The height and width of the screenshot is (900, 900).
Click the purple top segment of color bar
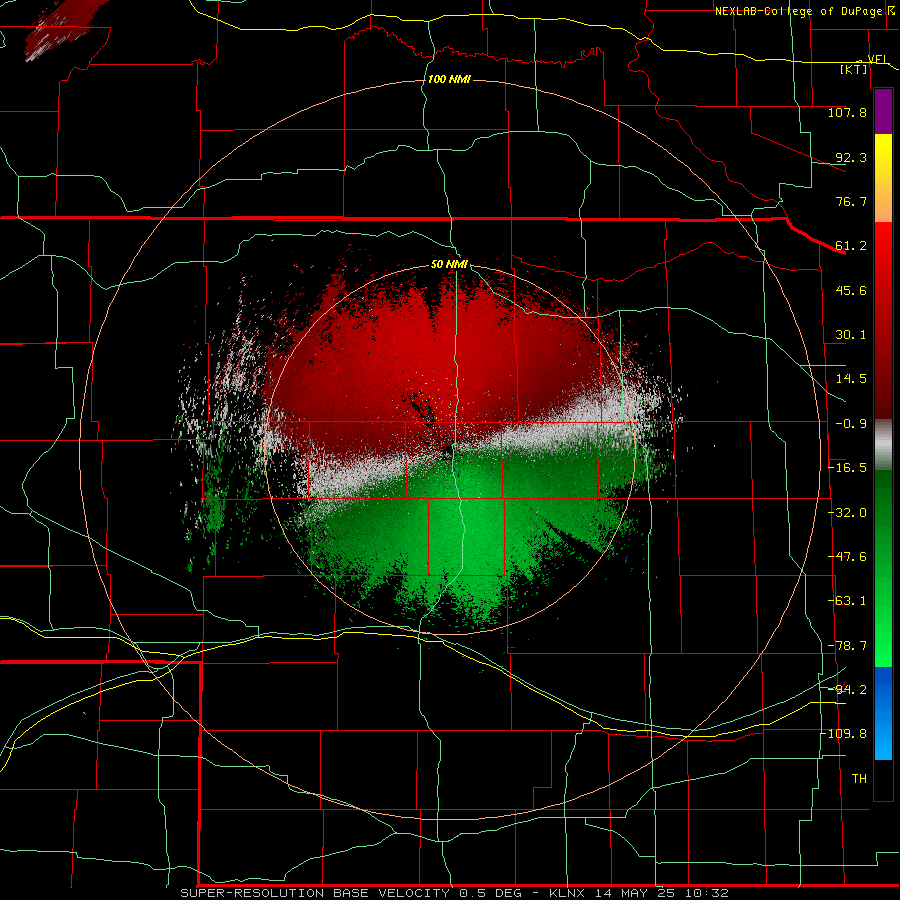point(883,111)
